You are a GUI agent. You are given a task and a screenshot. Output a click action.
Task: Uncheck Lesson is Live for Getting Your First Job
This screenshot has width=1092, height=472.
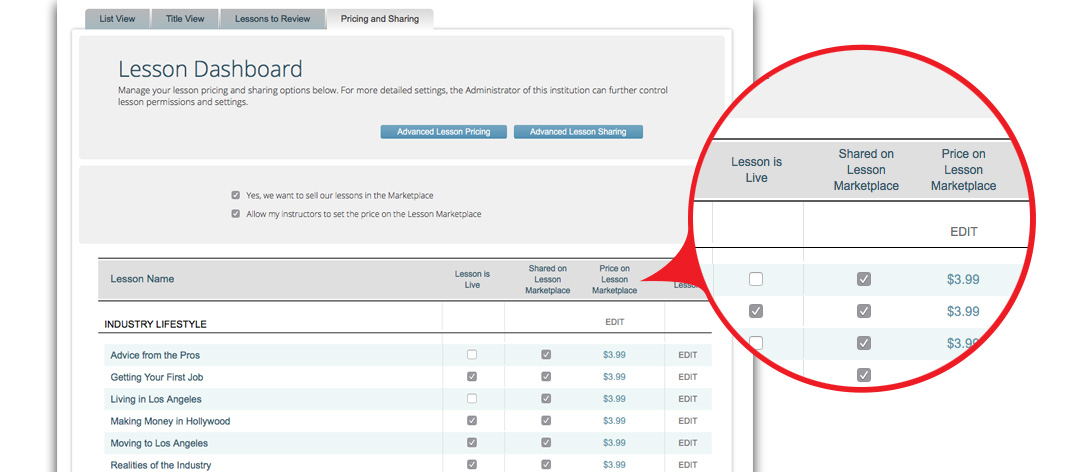tap(472, 377)
